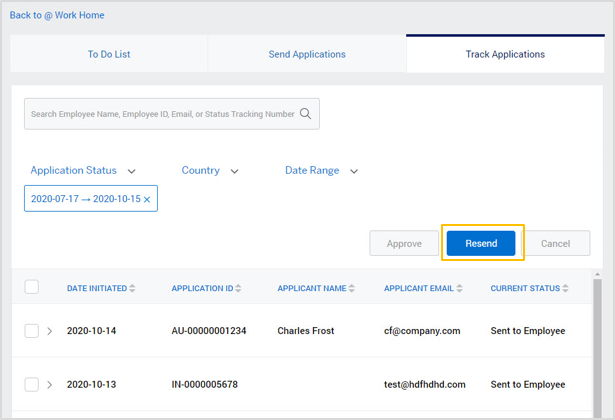Image resolution: width=615 pixels, height=420 pixels.
Task: Expand the Charles Frost application row
Action: click(x=50, y=331)
